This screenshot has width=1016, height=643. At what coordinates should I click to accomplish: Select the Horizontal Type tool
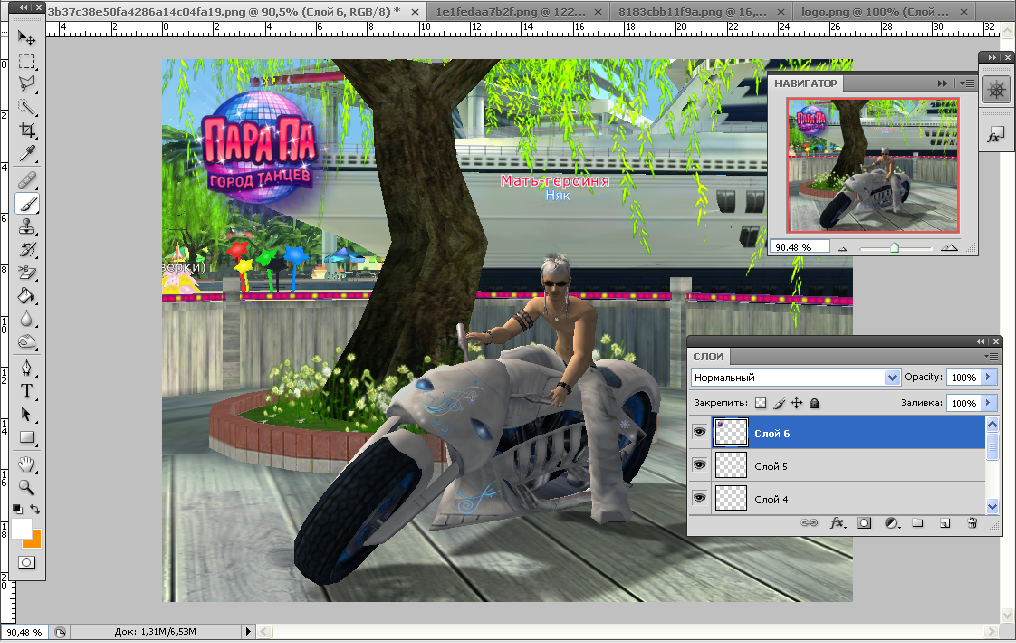(x=27, y=391)
